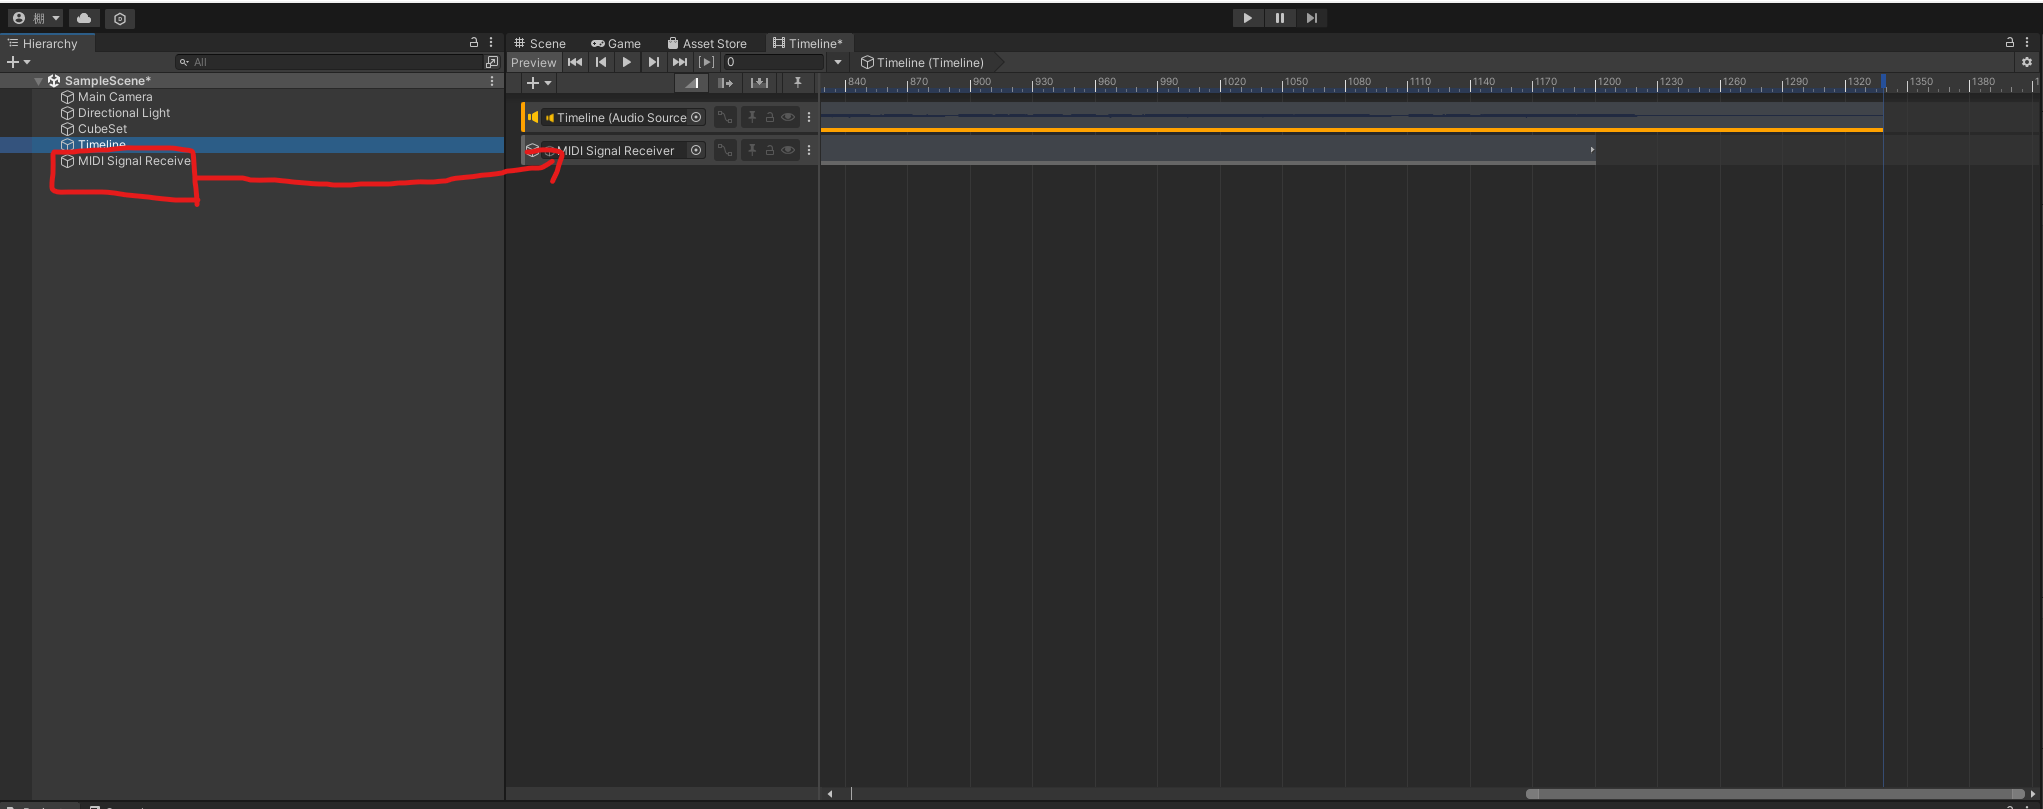Select the Hierarchy tab

click(48, 43)
